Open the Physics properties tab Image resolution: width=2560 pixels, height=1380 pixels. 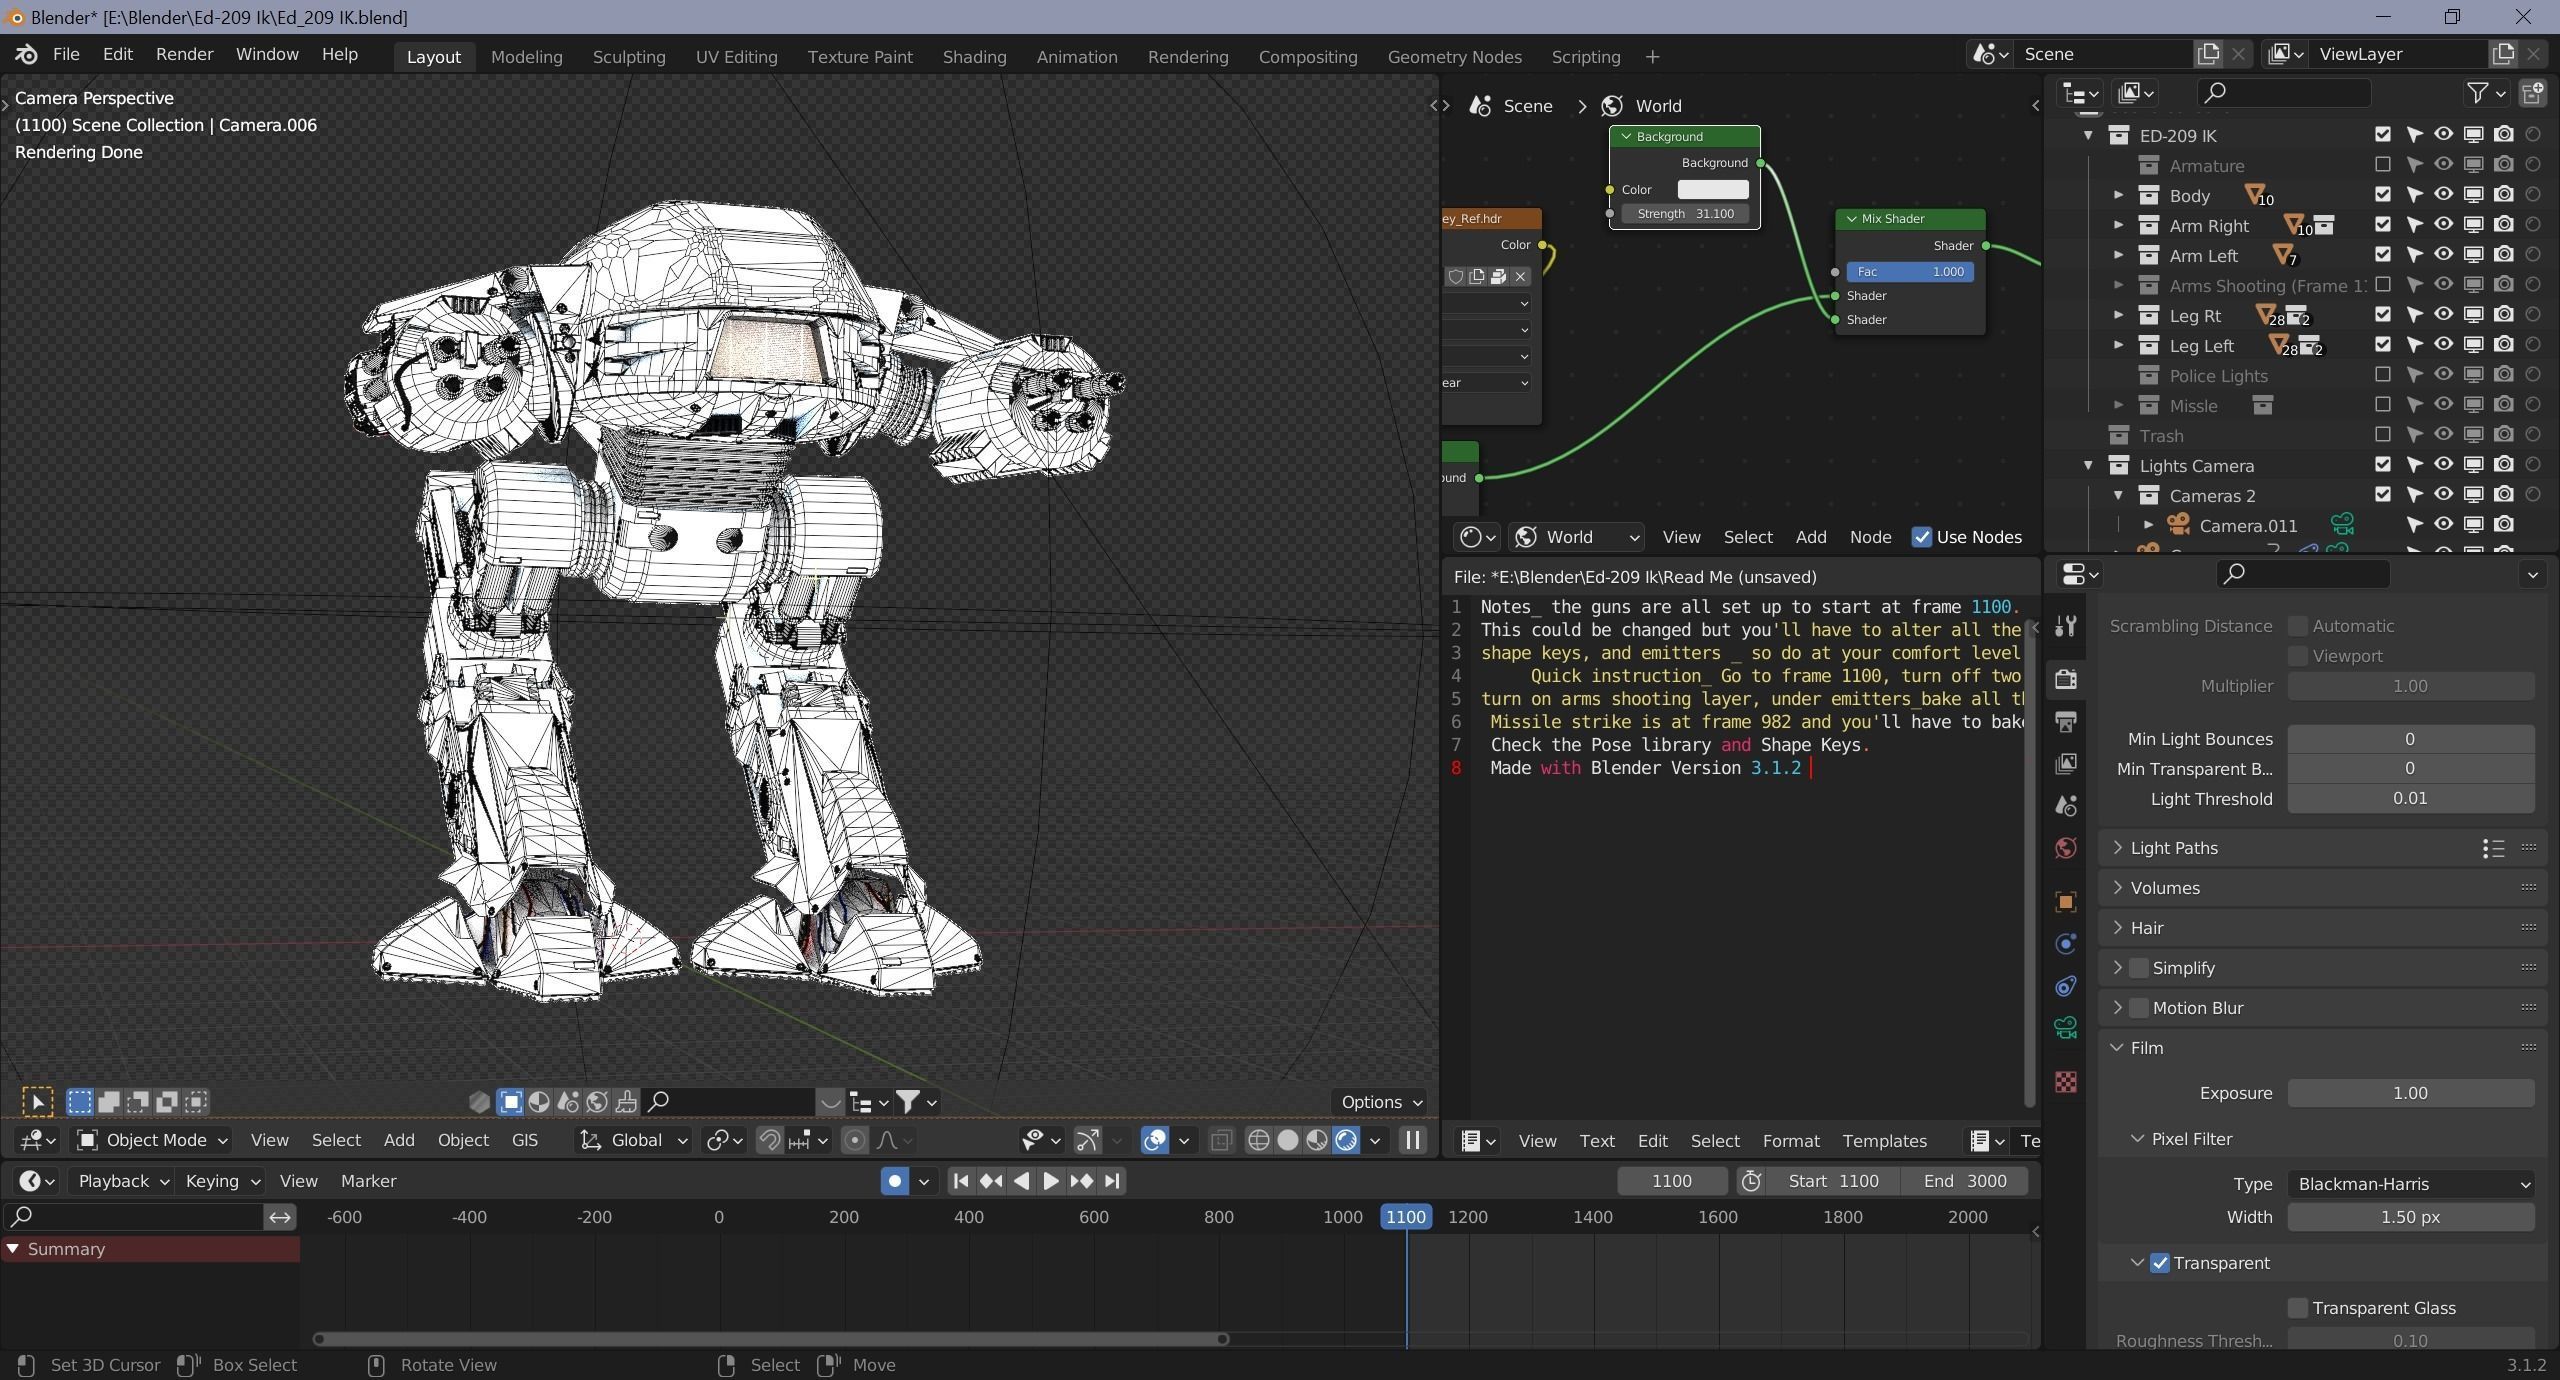pos(2066,944)
